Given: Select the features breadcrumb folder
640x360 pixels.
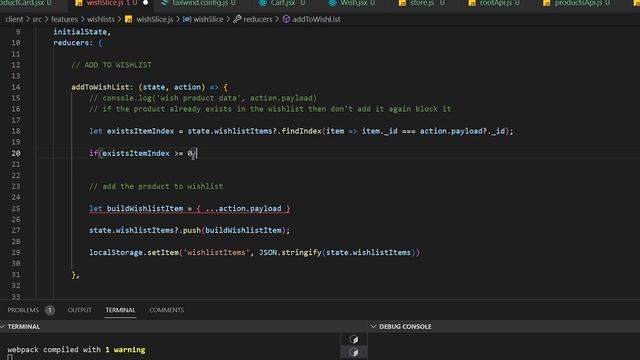Looking at the screenshot, I should pyautogui.click(x=64, y=19).
